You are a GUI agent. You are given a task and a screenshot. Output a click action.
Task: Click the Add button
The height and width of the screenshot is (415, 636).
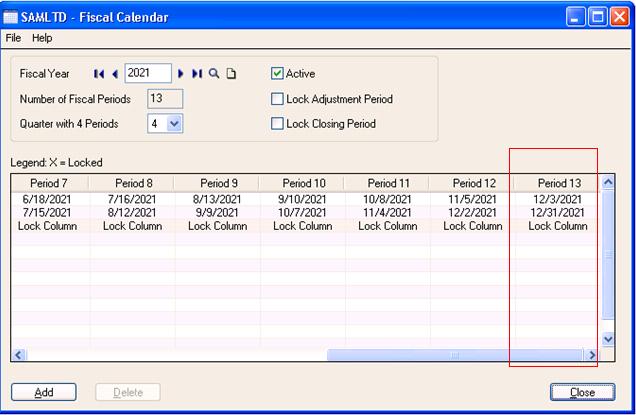(44, 392)
